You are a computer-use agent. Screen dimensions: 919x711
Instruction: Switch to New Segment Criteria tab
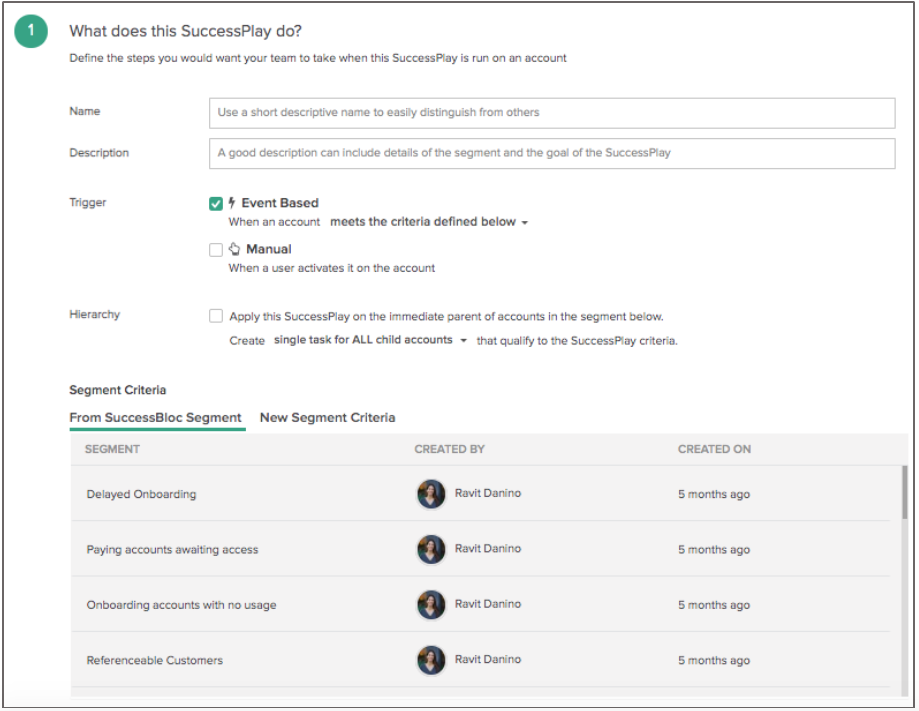pos(328,417)
